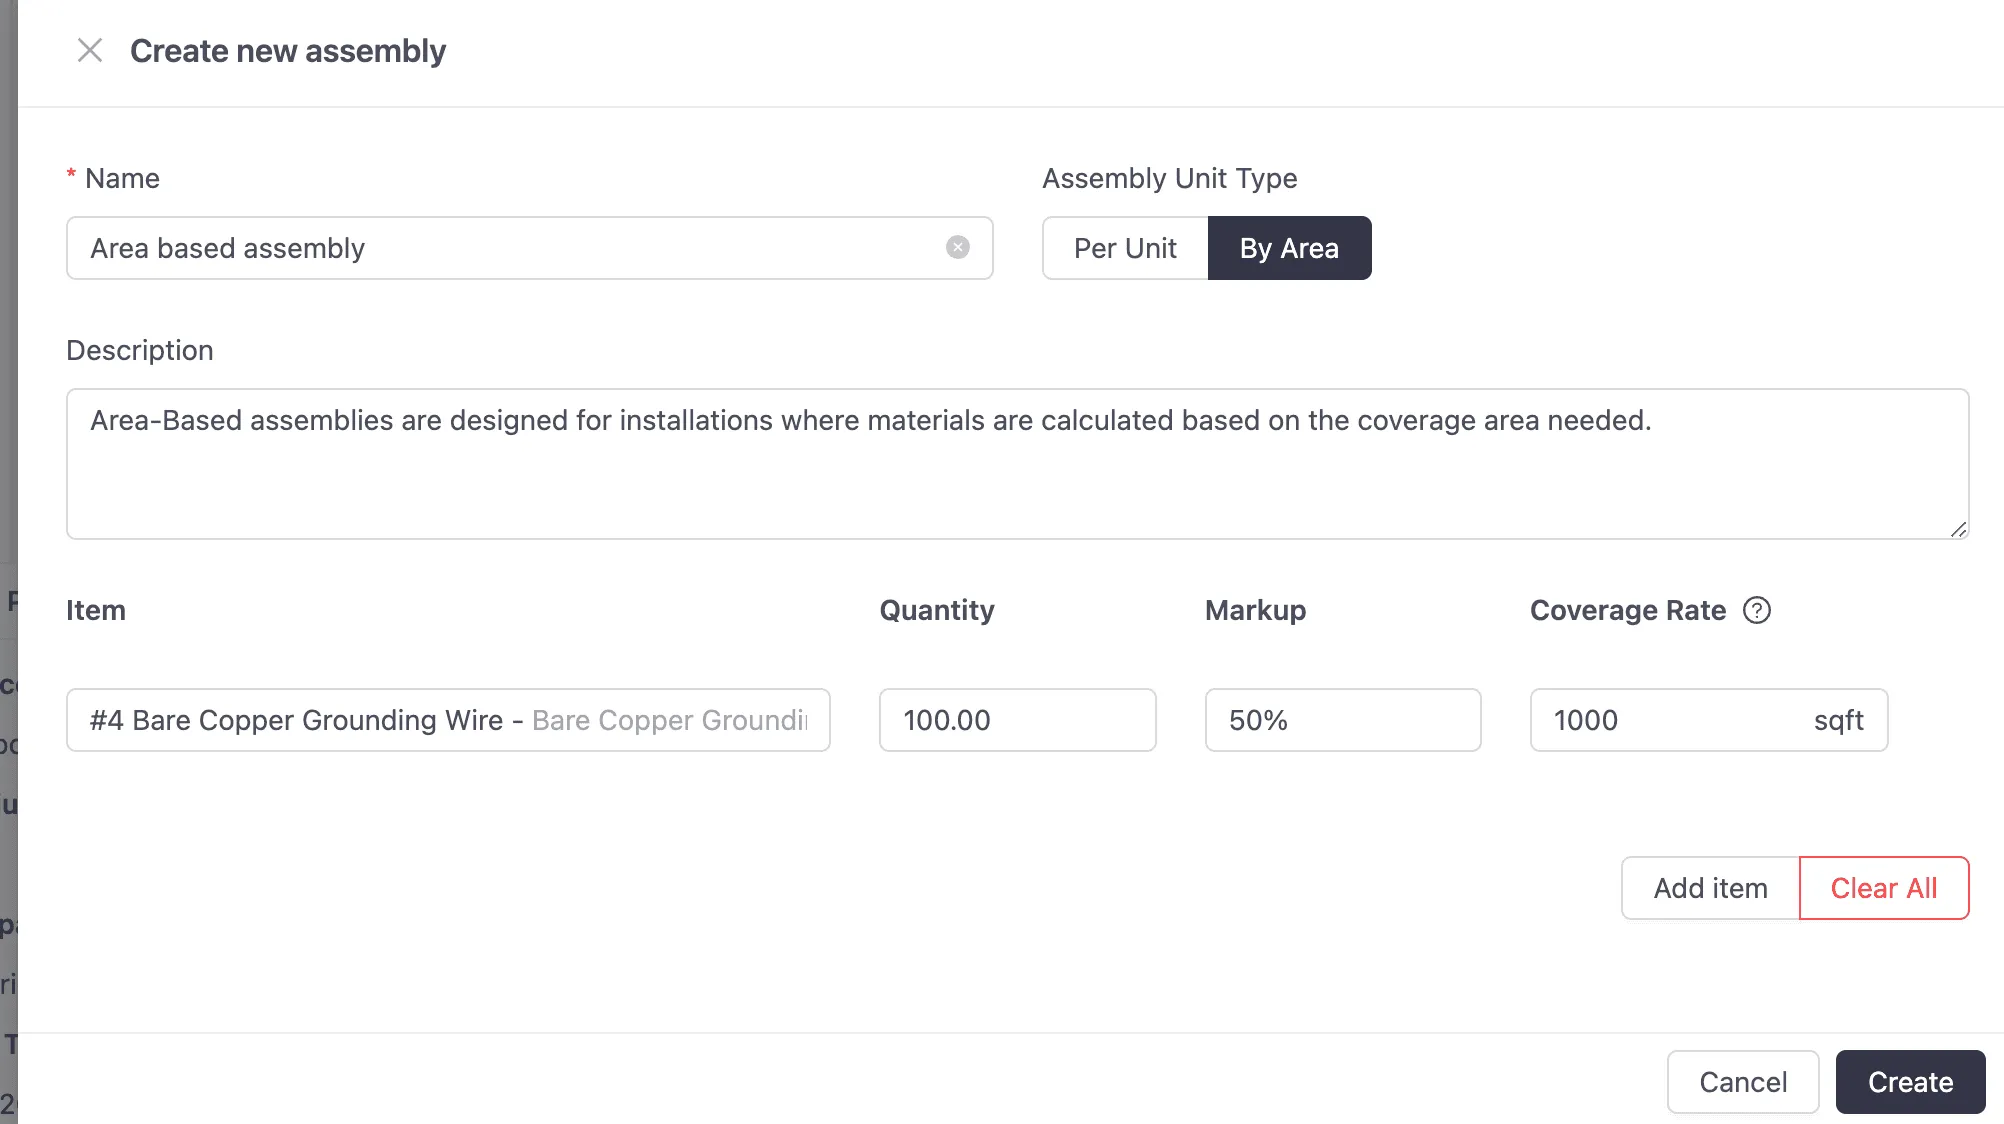
Task: Cancel the assembly creation
Action: click(x=1742, y=1082)
